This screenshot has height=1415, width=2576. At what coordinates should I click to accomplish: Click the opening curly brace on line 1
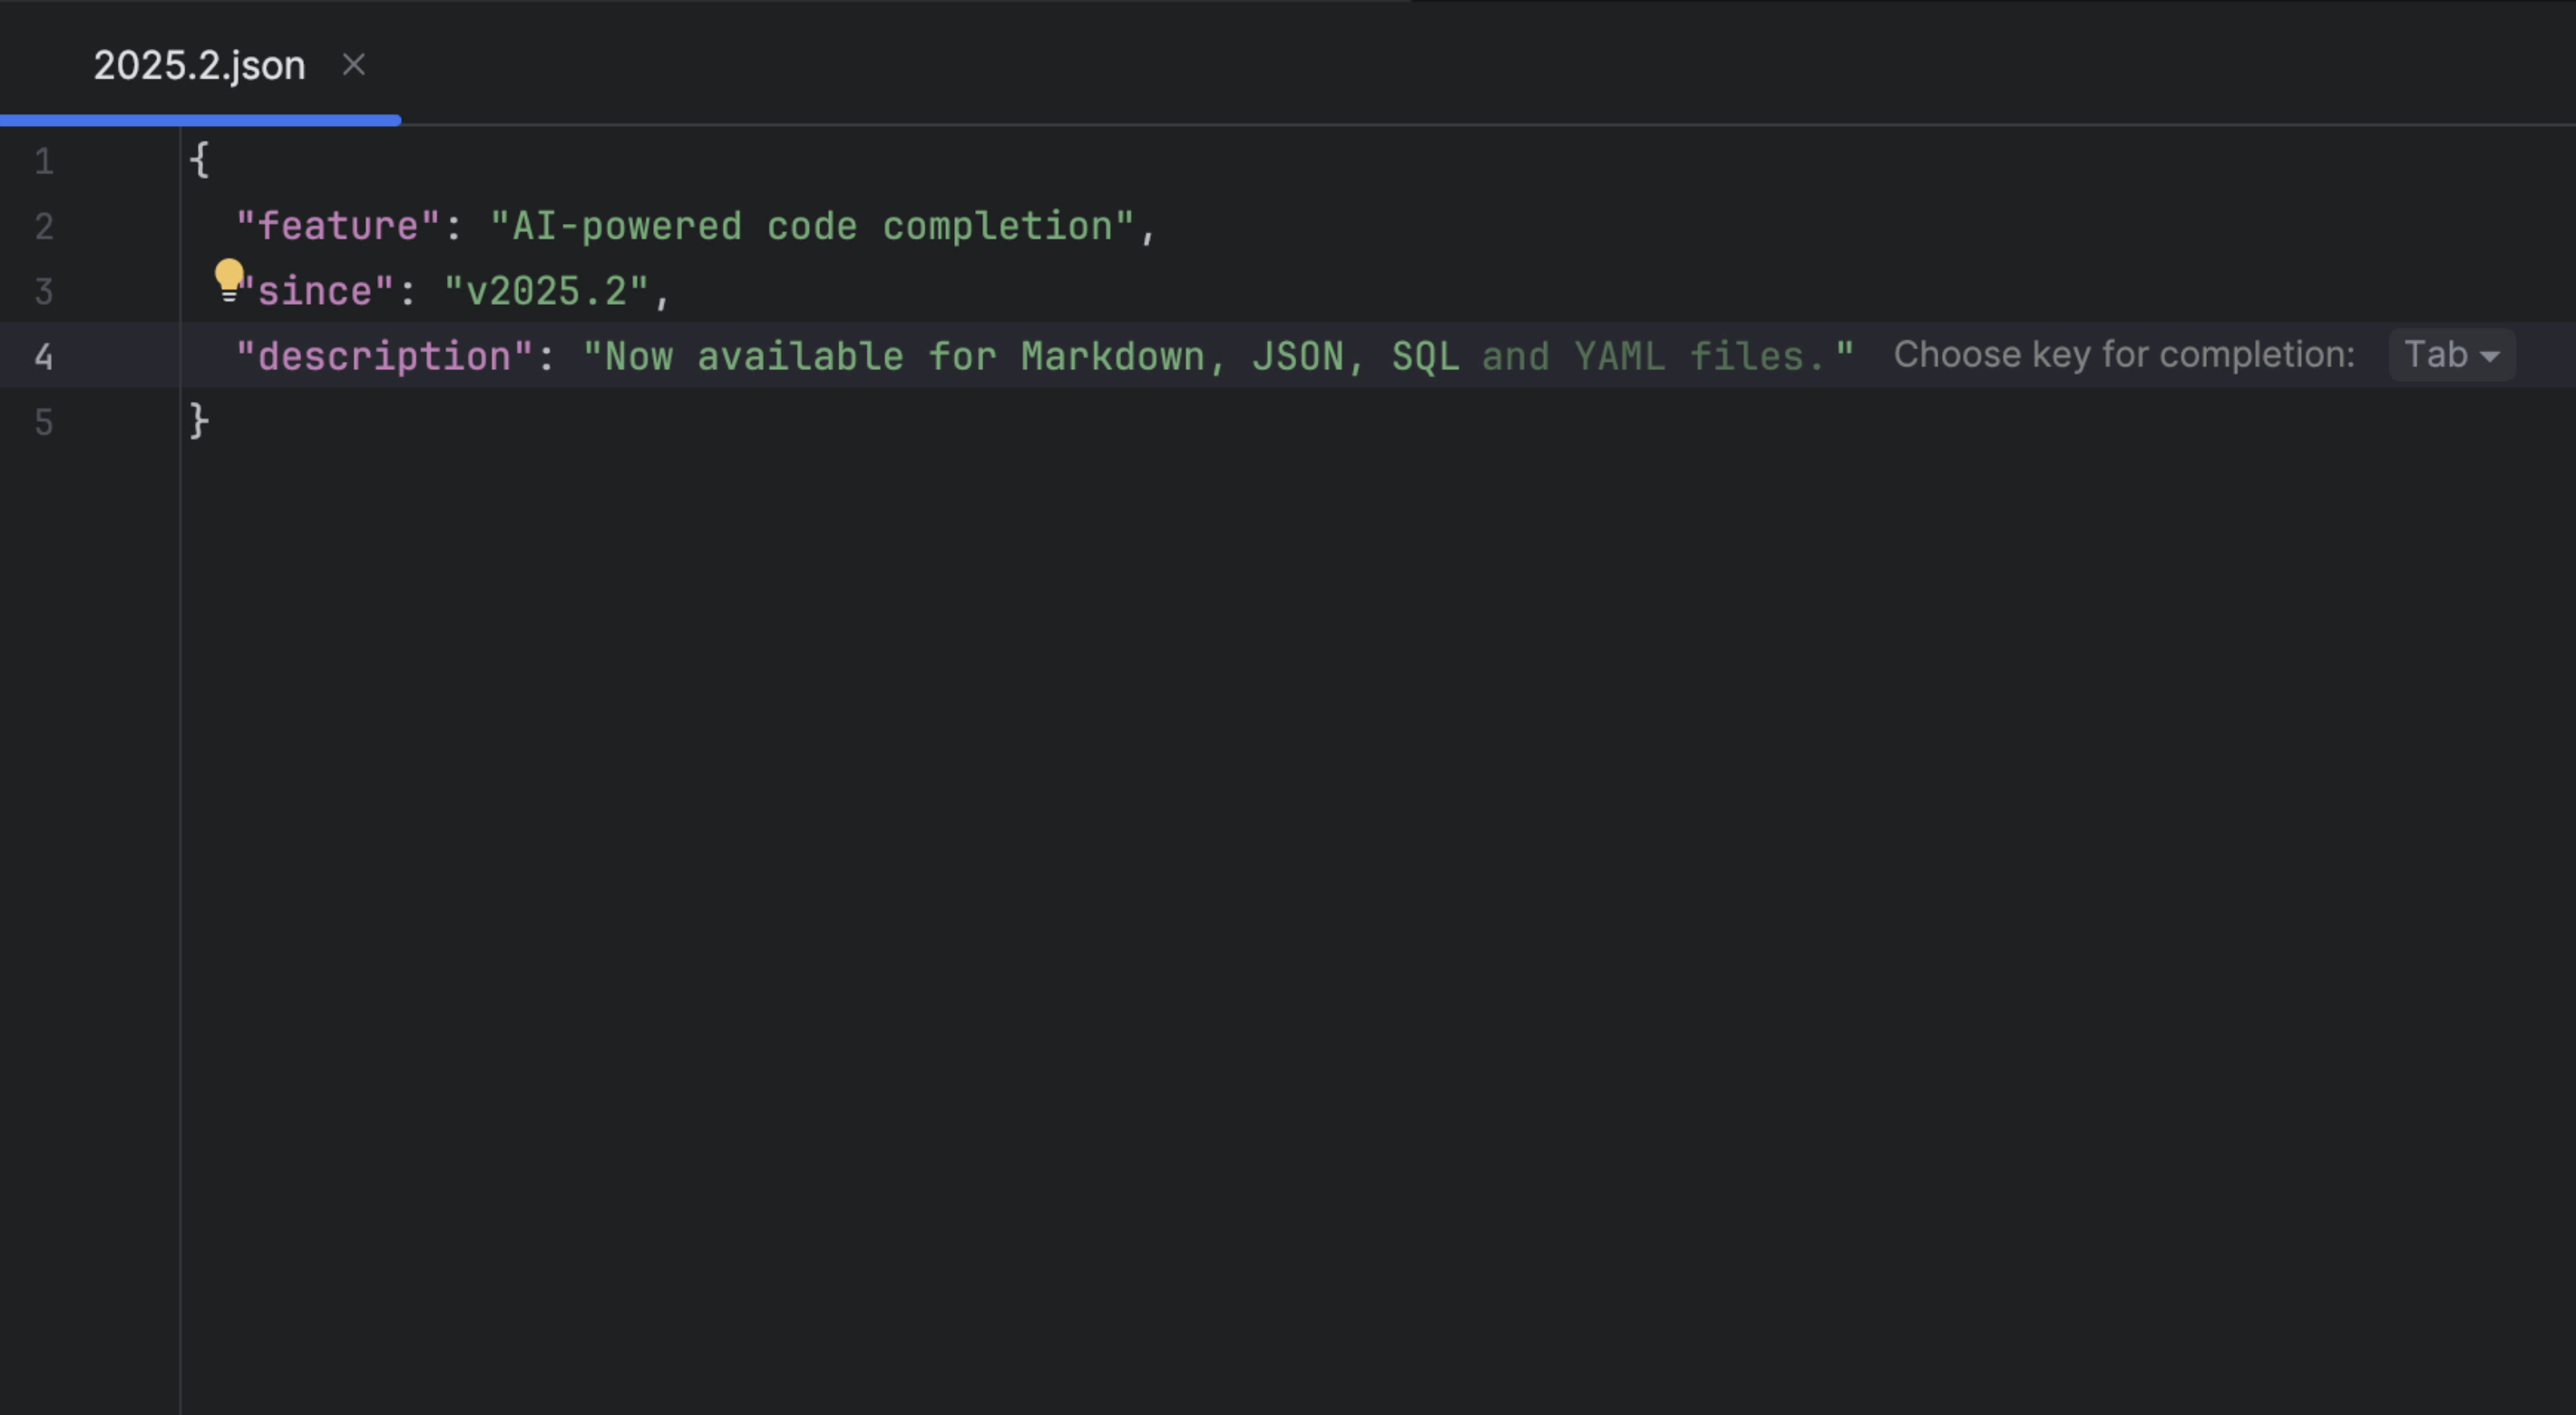199,160
